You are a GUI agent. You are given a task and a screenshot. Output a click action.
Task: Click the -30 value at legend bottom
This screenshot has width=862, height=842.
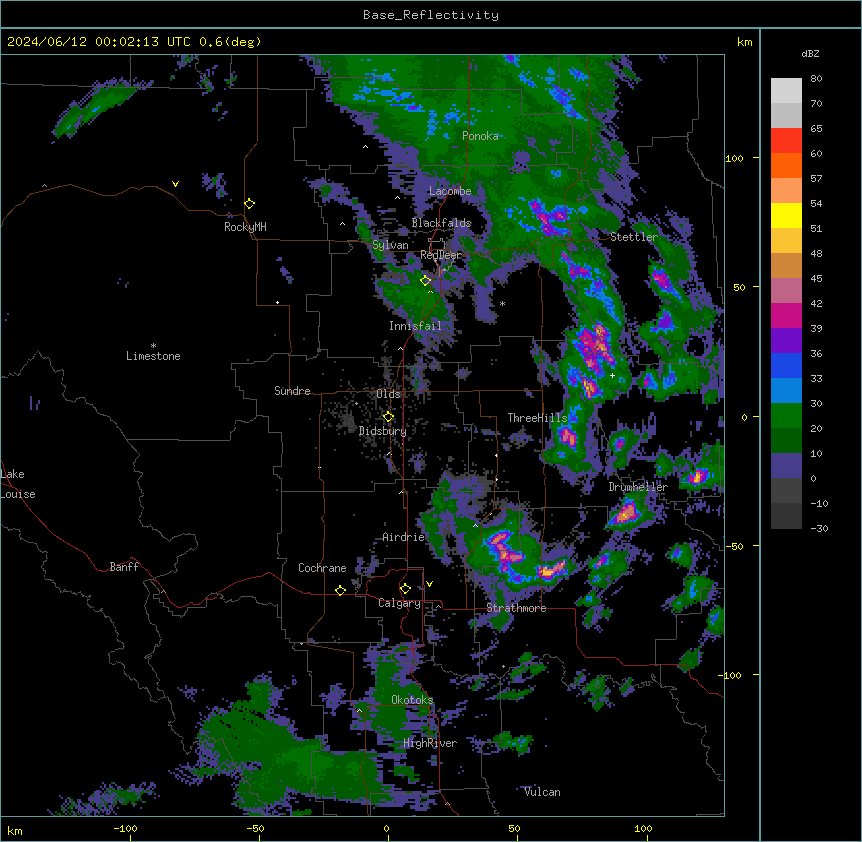(x=819, y=528)
